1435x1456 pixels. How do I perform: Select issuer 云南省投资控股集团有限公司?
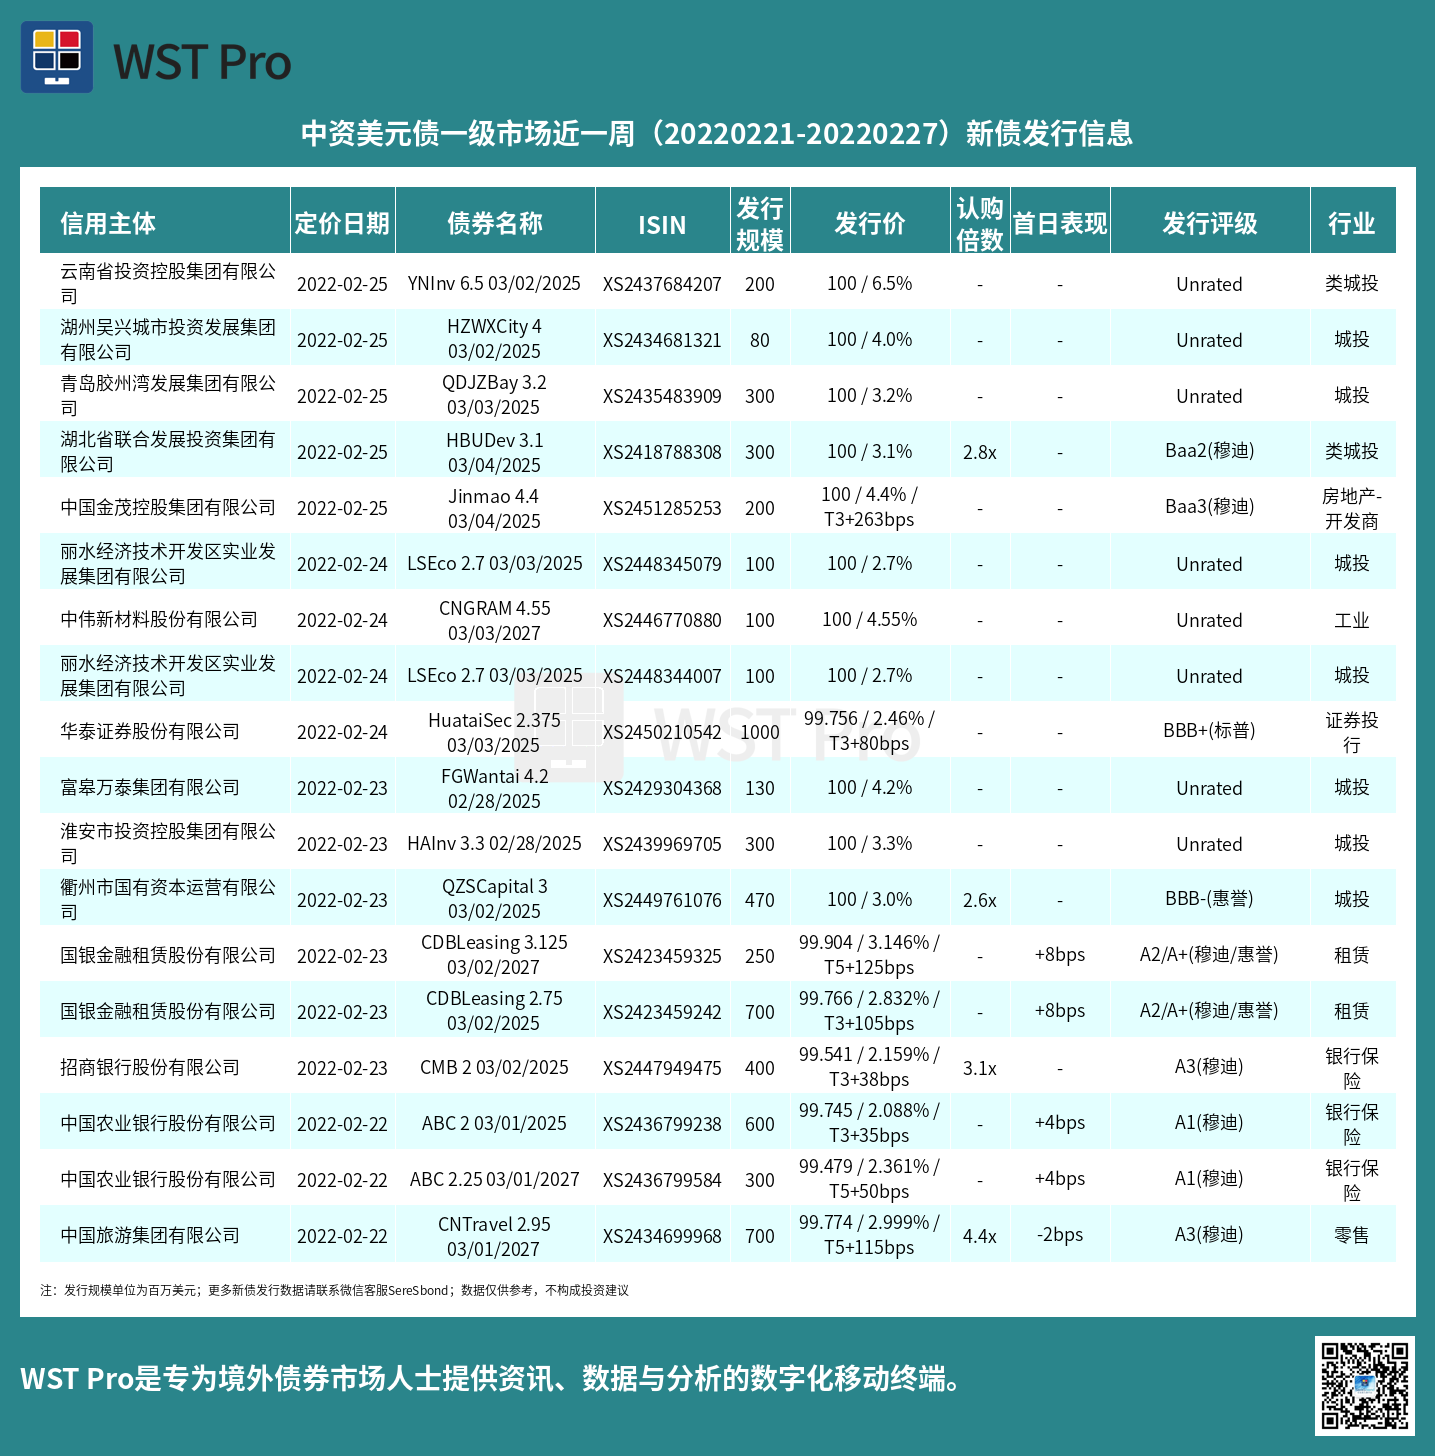click(168, 284)
